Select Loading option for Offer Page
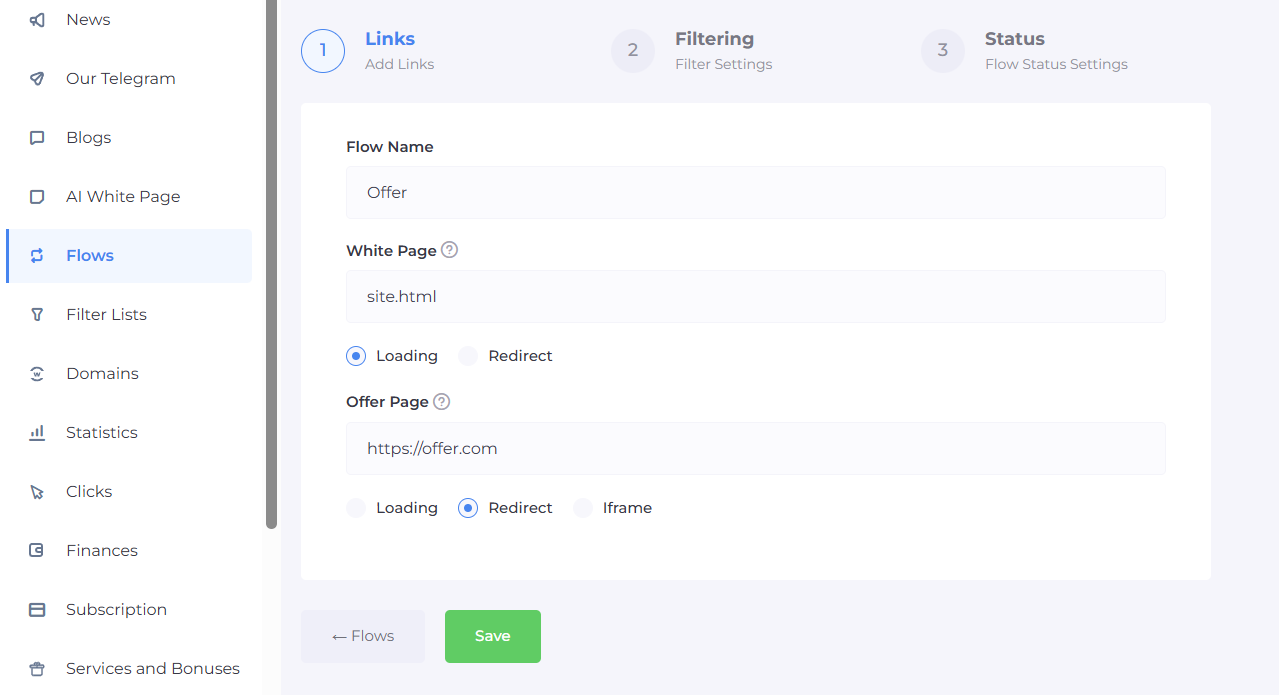 pyautogui.click(x=356, y=508)
